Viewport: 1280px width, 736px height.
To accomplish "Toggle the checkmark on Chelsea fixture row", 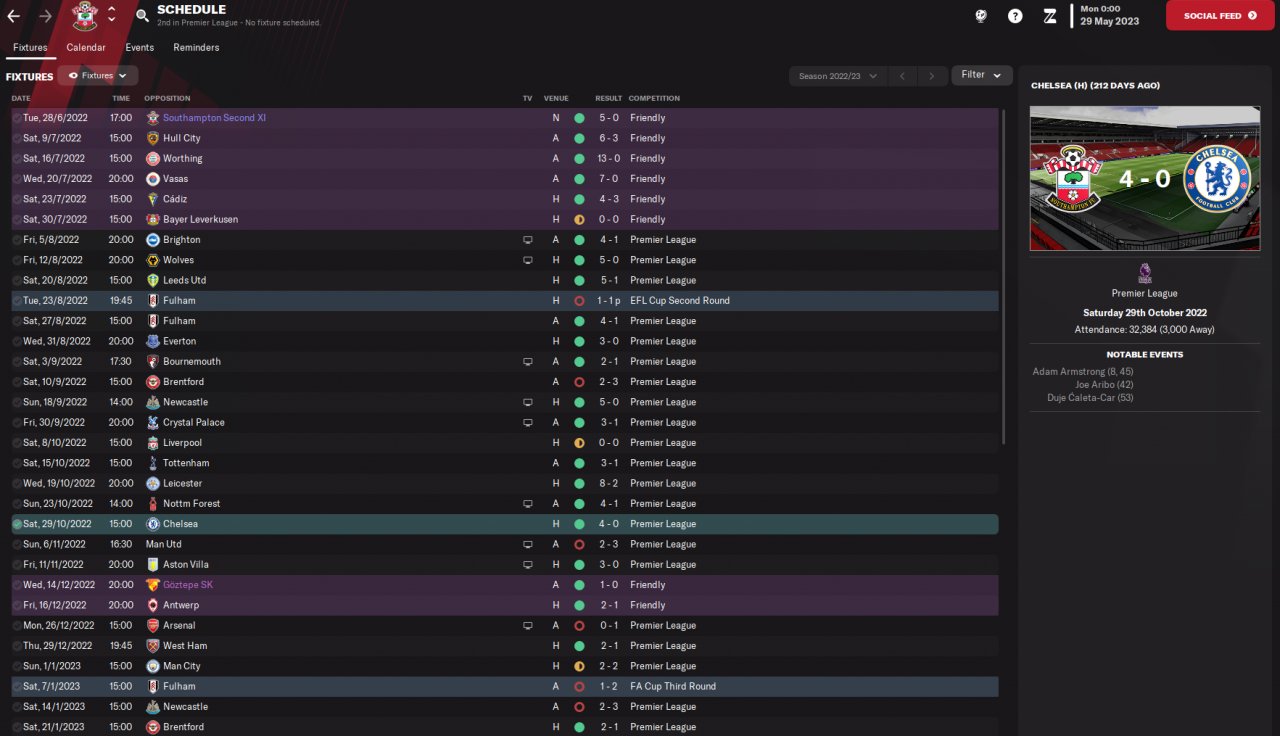I will click(x=17, y=524).
